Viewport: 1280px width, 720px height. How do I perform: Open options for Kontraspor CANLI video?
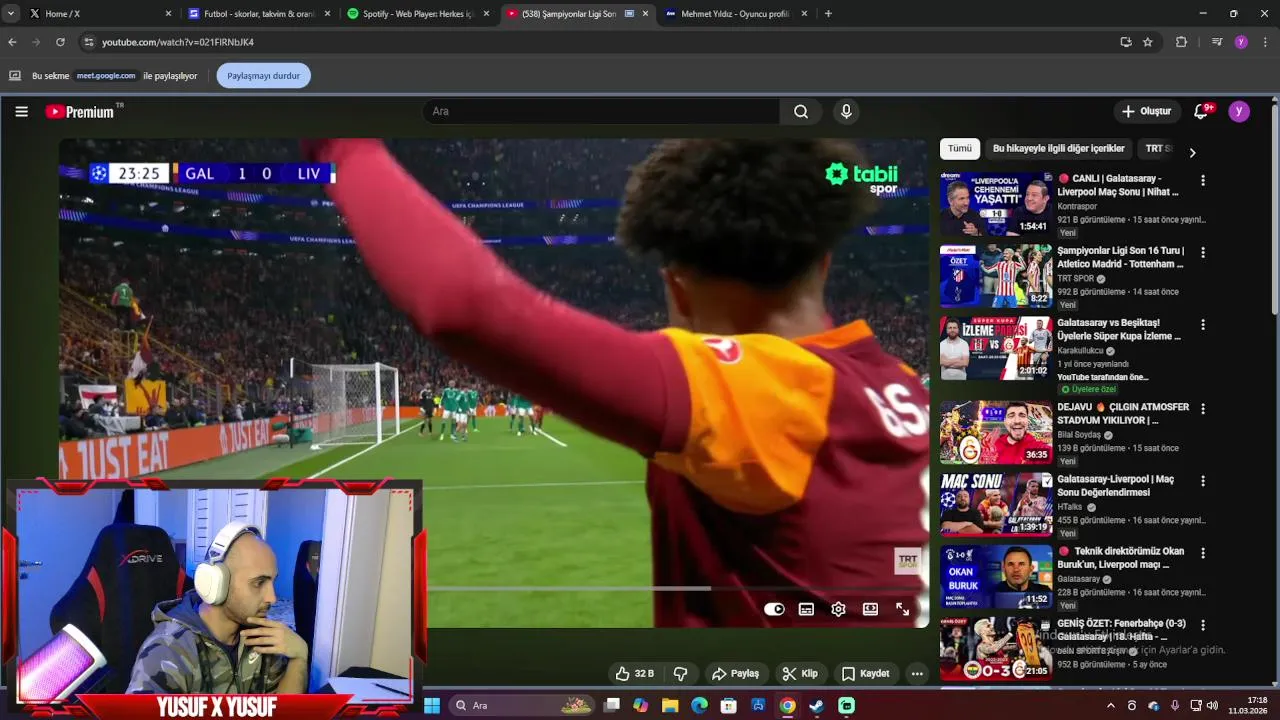point(1203,181)
